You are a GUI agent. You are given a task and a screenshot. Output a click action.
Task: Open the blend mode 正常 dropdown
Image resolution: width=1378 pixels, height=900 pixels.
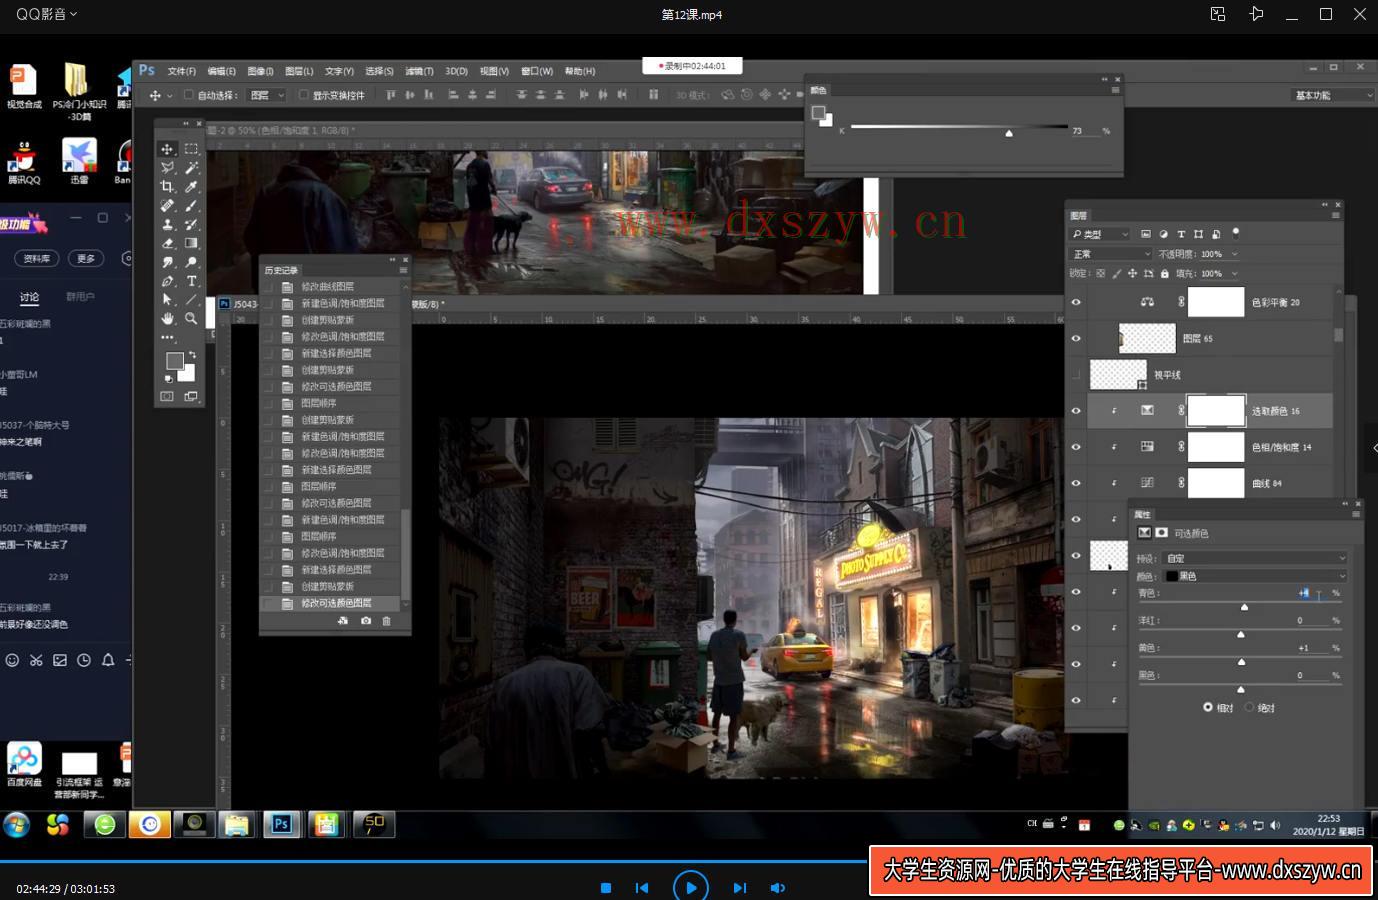1111,254
